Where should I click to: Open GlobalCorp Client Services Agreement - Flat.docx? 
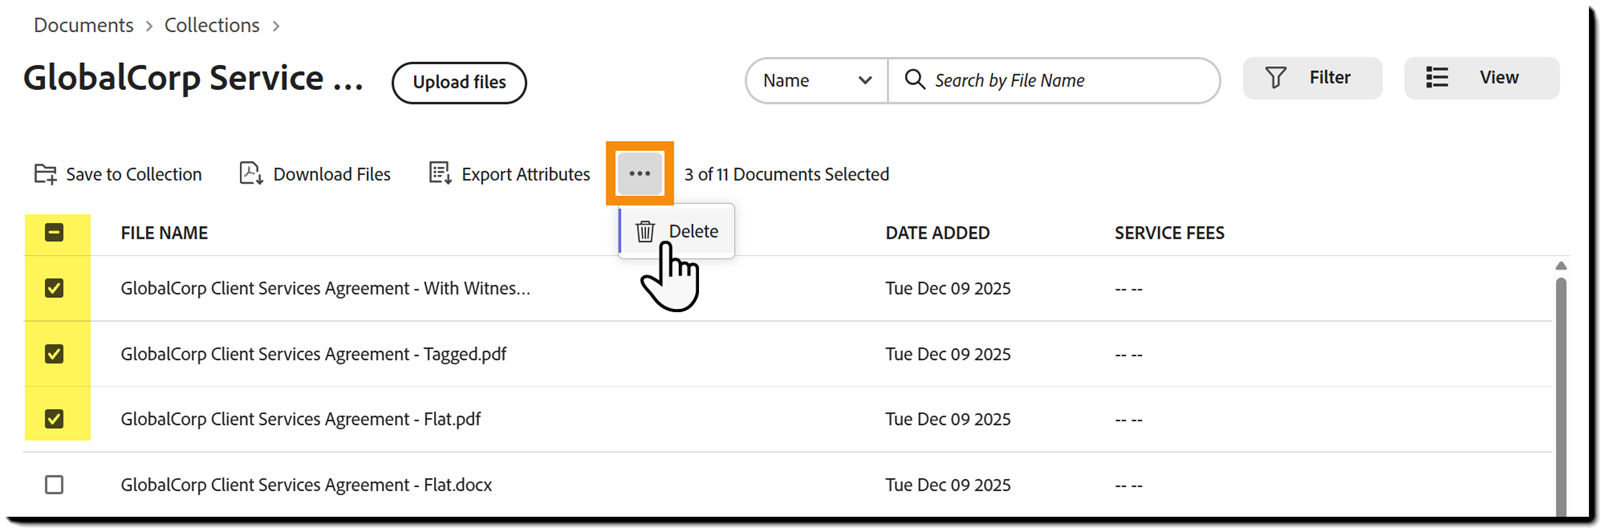(x=307, y=485)
